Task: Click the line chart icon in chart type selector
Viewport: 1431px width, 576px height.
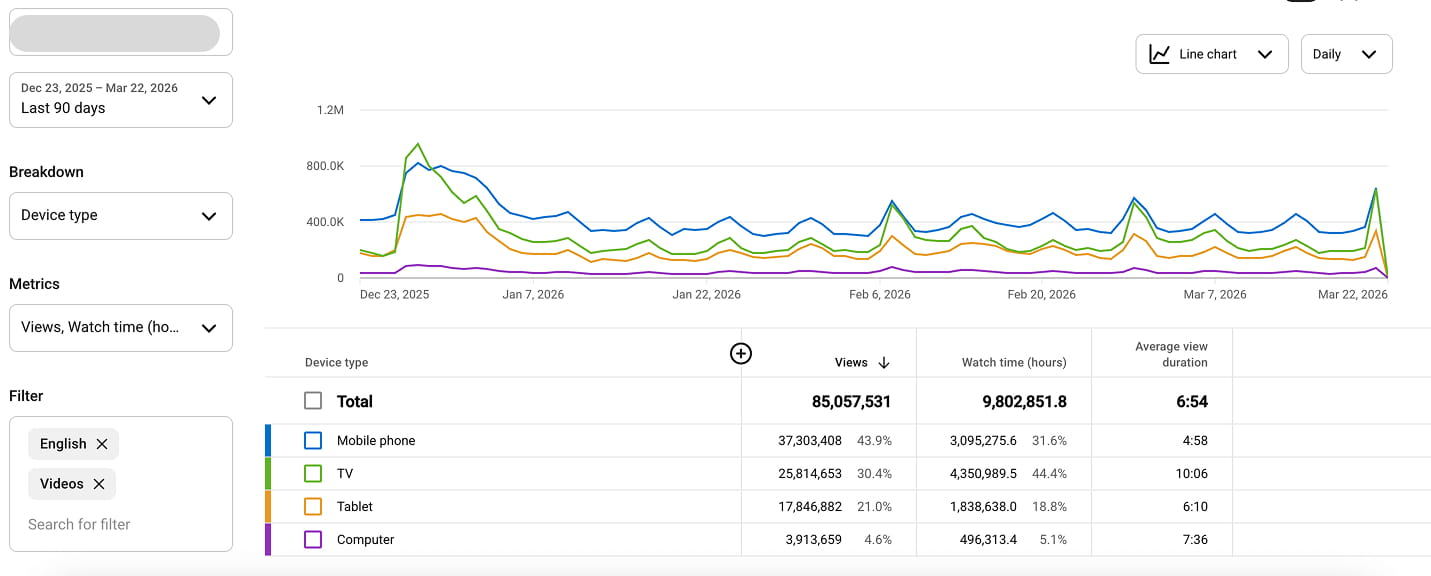Action: (1159, 53)
